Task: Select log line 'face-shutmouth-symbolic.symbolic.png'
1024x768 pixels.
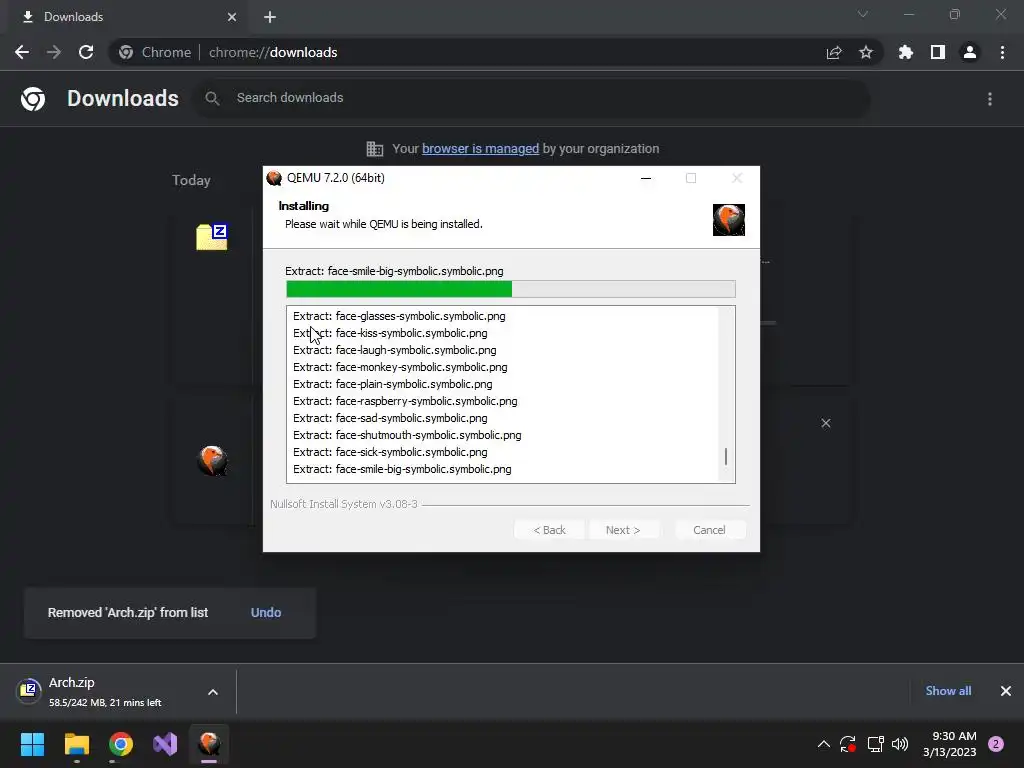Action: click(x=407, y=435)
